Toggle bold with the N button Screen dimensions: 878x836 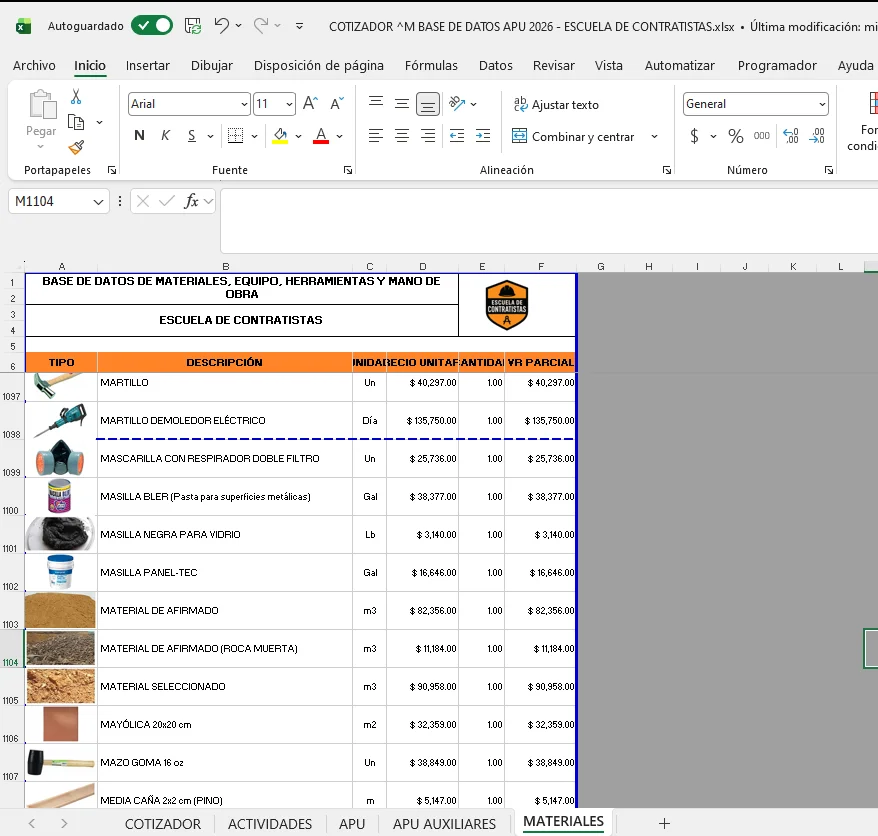coord(139,136)
